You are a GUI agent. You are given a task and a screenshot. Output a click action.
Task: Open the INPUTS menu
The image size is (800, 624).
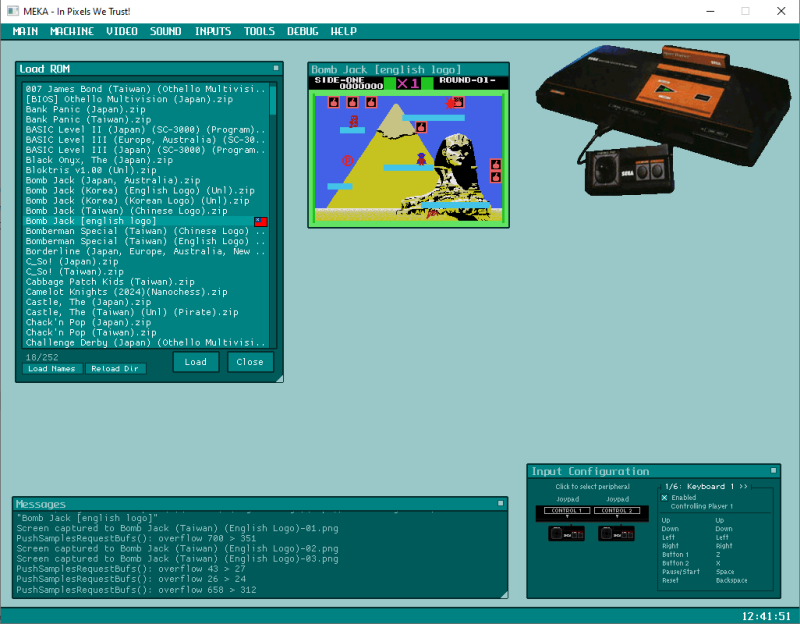click(213, 31)
